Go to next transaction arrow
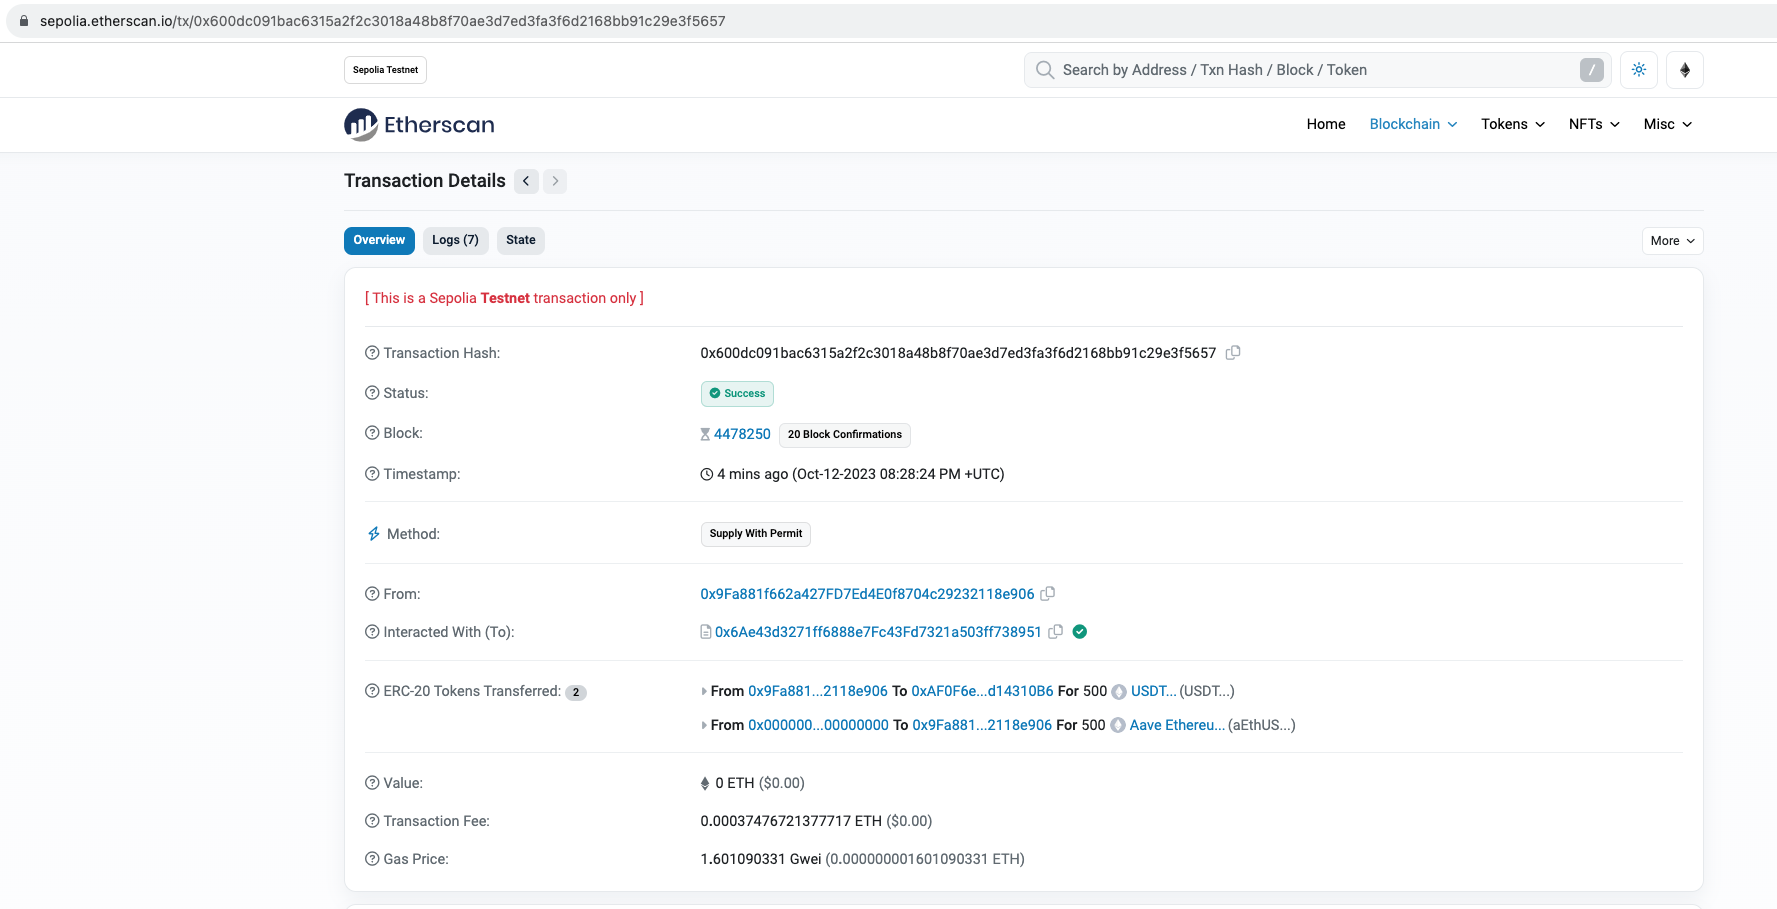 point(555,181)
